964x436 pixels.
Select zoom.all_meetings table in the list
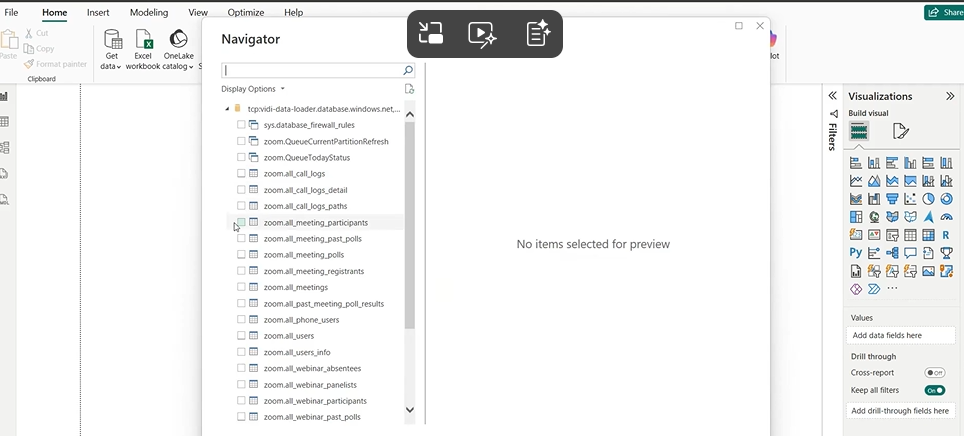295,287
